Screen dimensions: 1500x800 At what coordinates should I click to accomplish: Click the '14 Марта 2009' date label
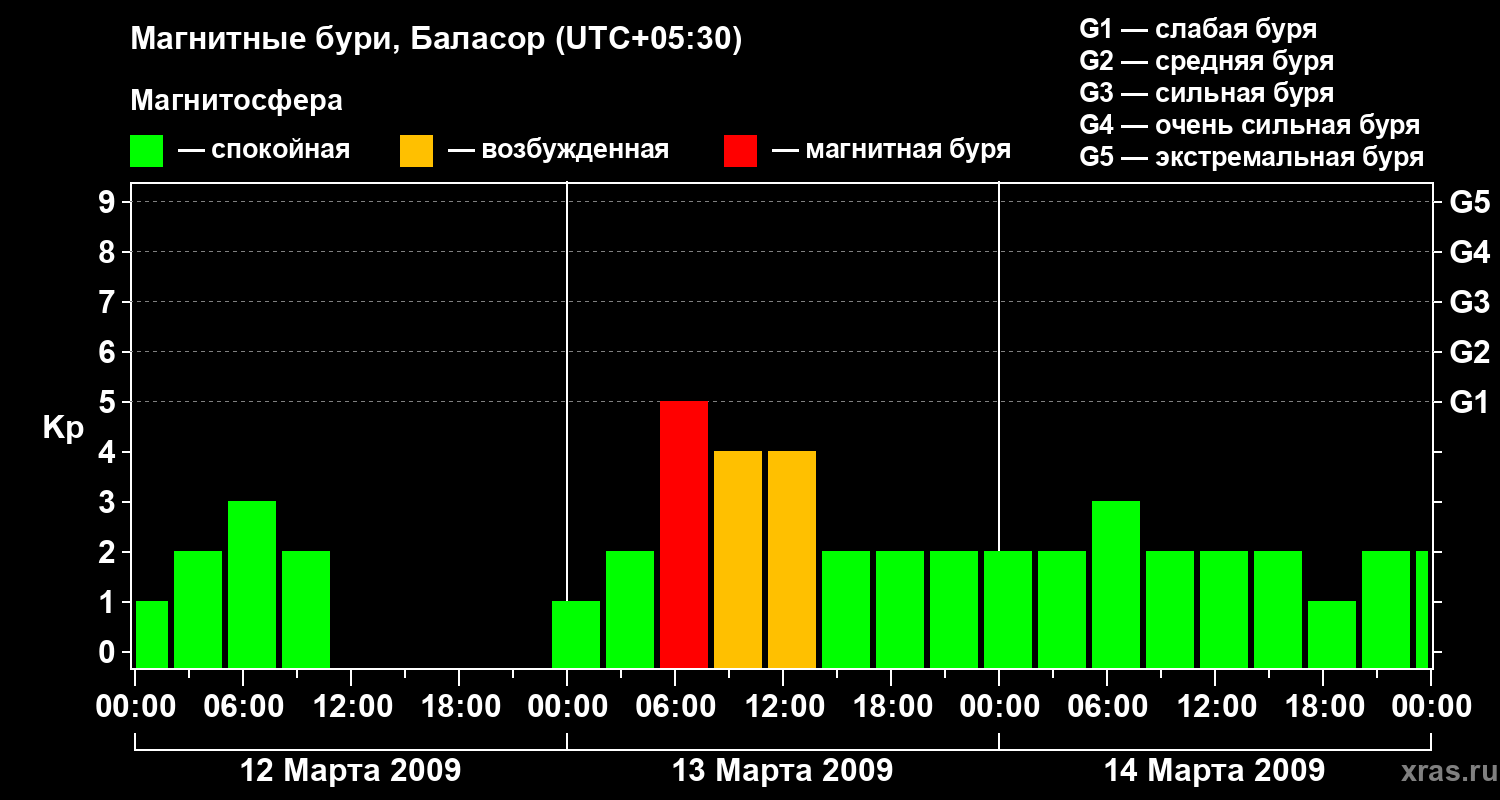click(x=1215, y=771)
